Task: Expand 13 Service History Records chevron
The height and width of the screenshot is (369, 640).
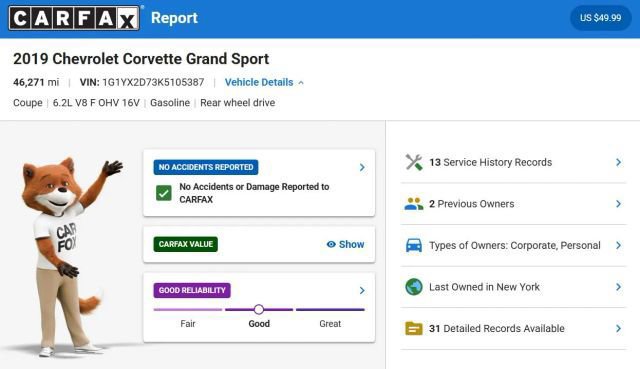Action: pos(618,162)
